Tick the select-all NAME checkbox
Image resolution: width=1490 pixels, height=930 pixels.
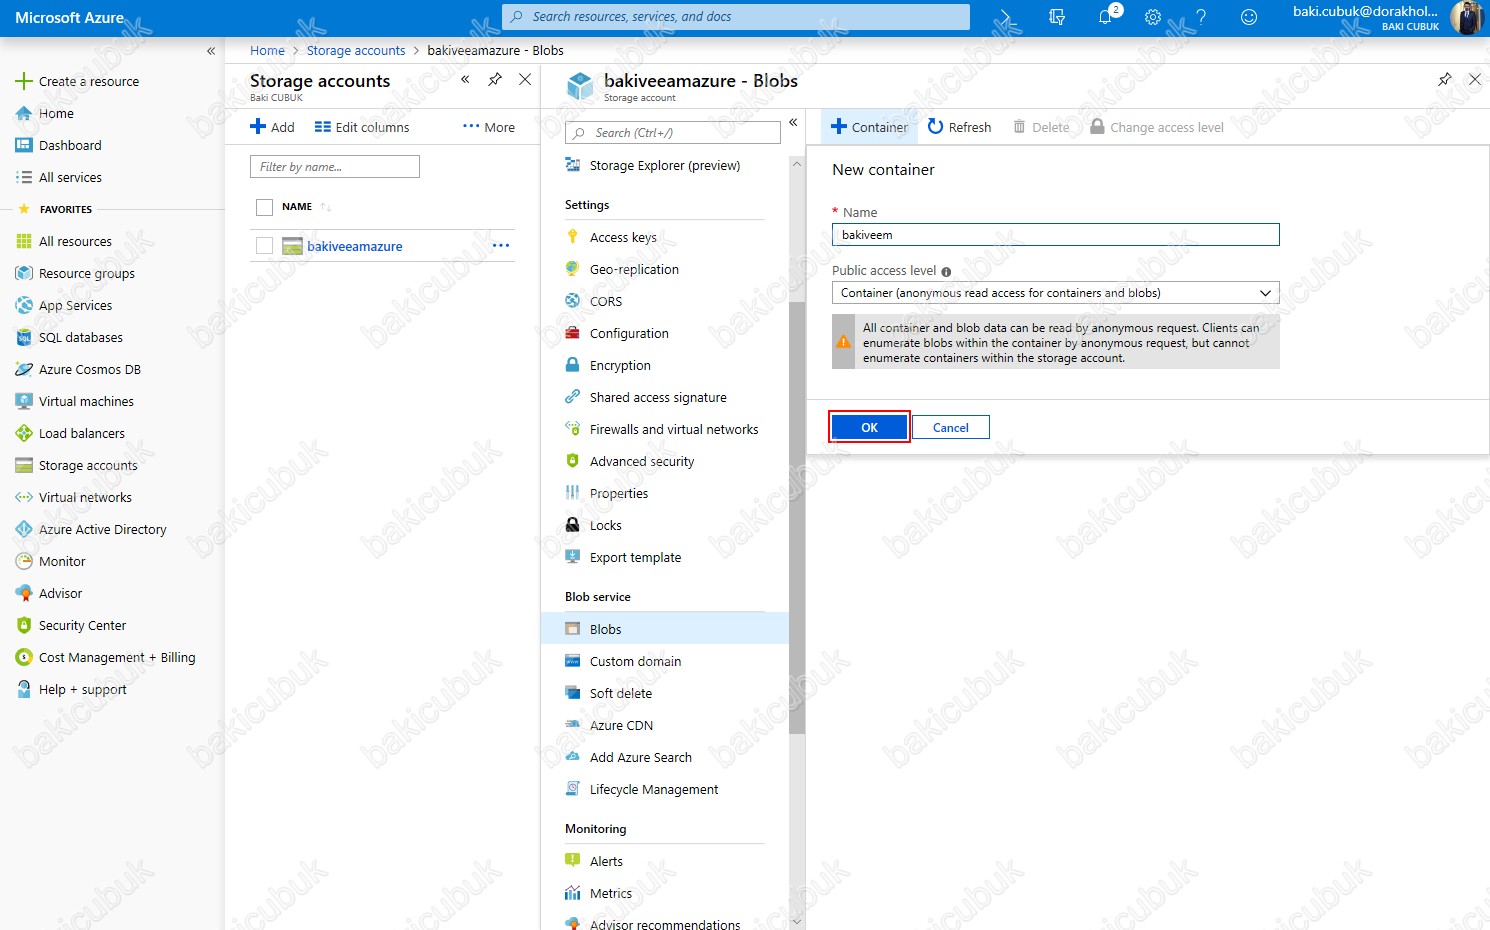264,207
